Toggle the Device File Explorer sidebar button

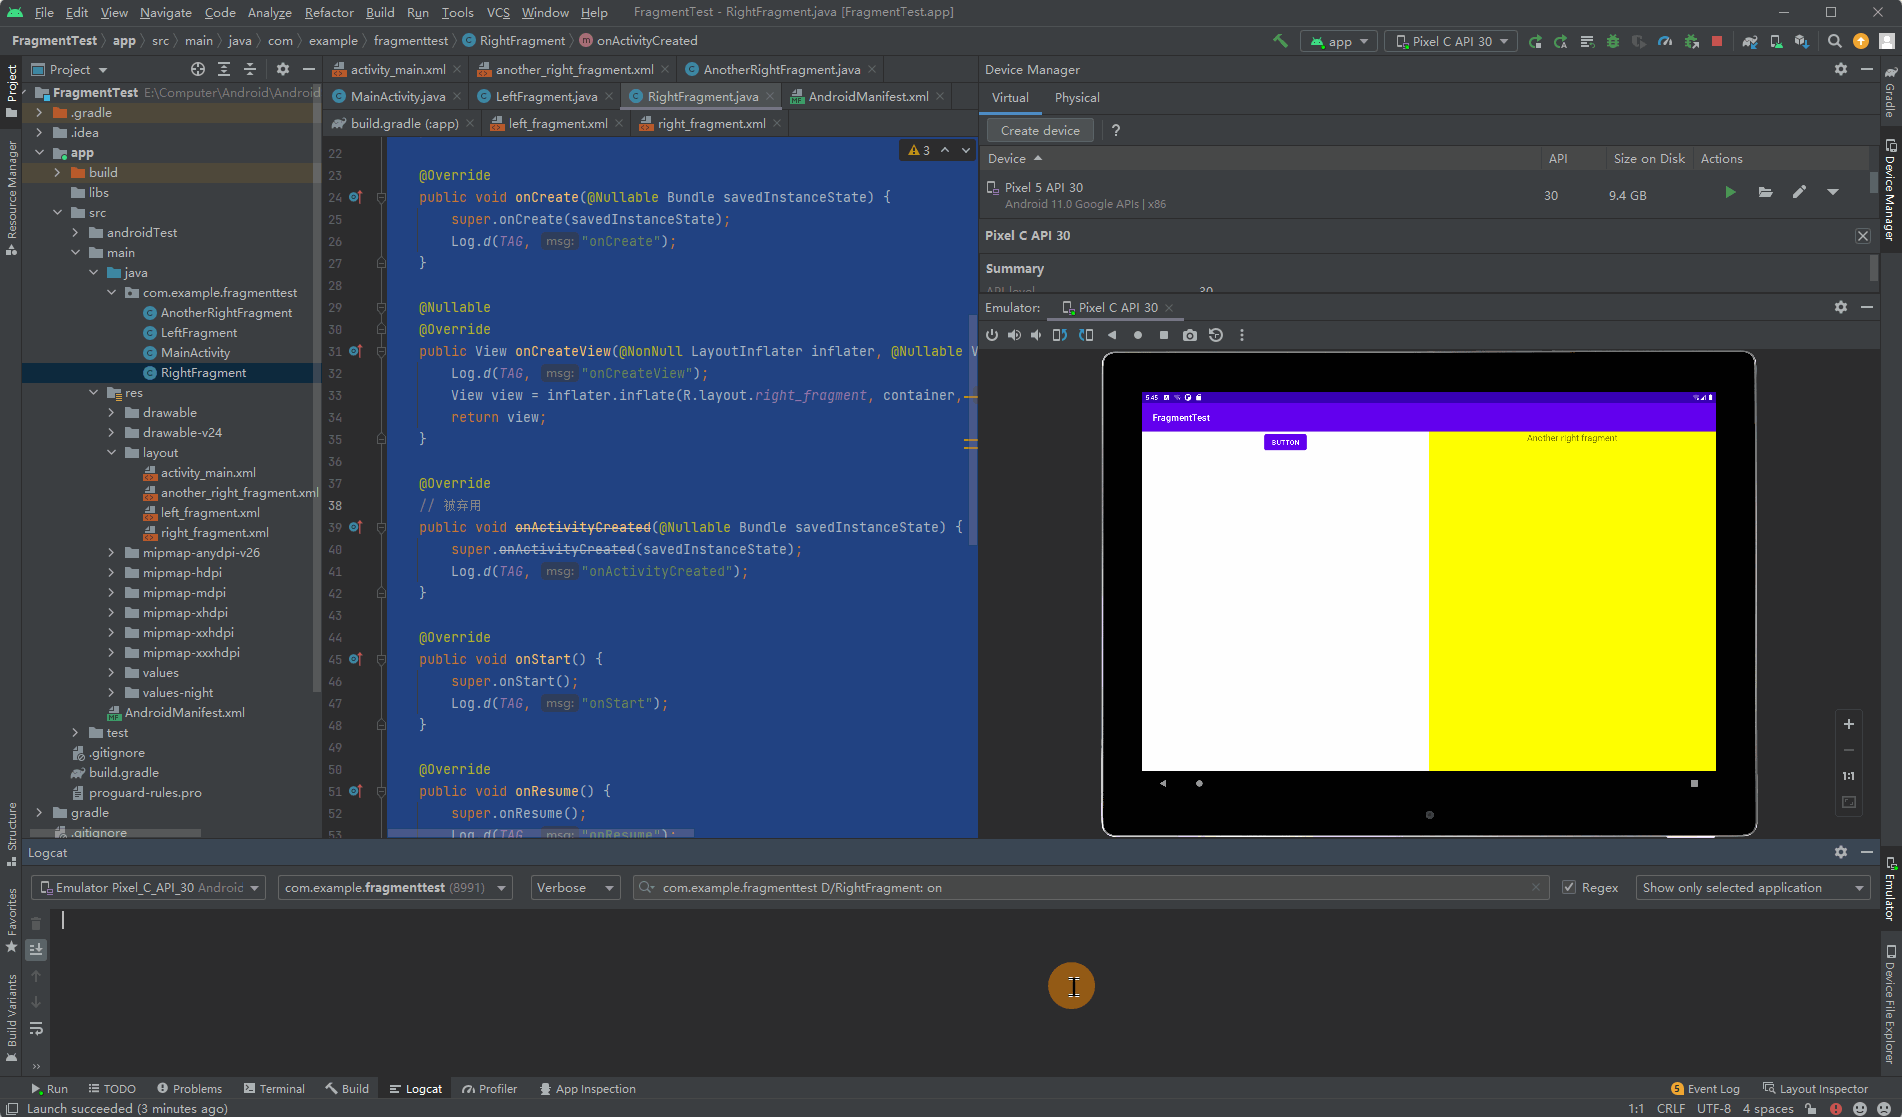[x=1890, y=1003]
